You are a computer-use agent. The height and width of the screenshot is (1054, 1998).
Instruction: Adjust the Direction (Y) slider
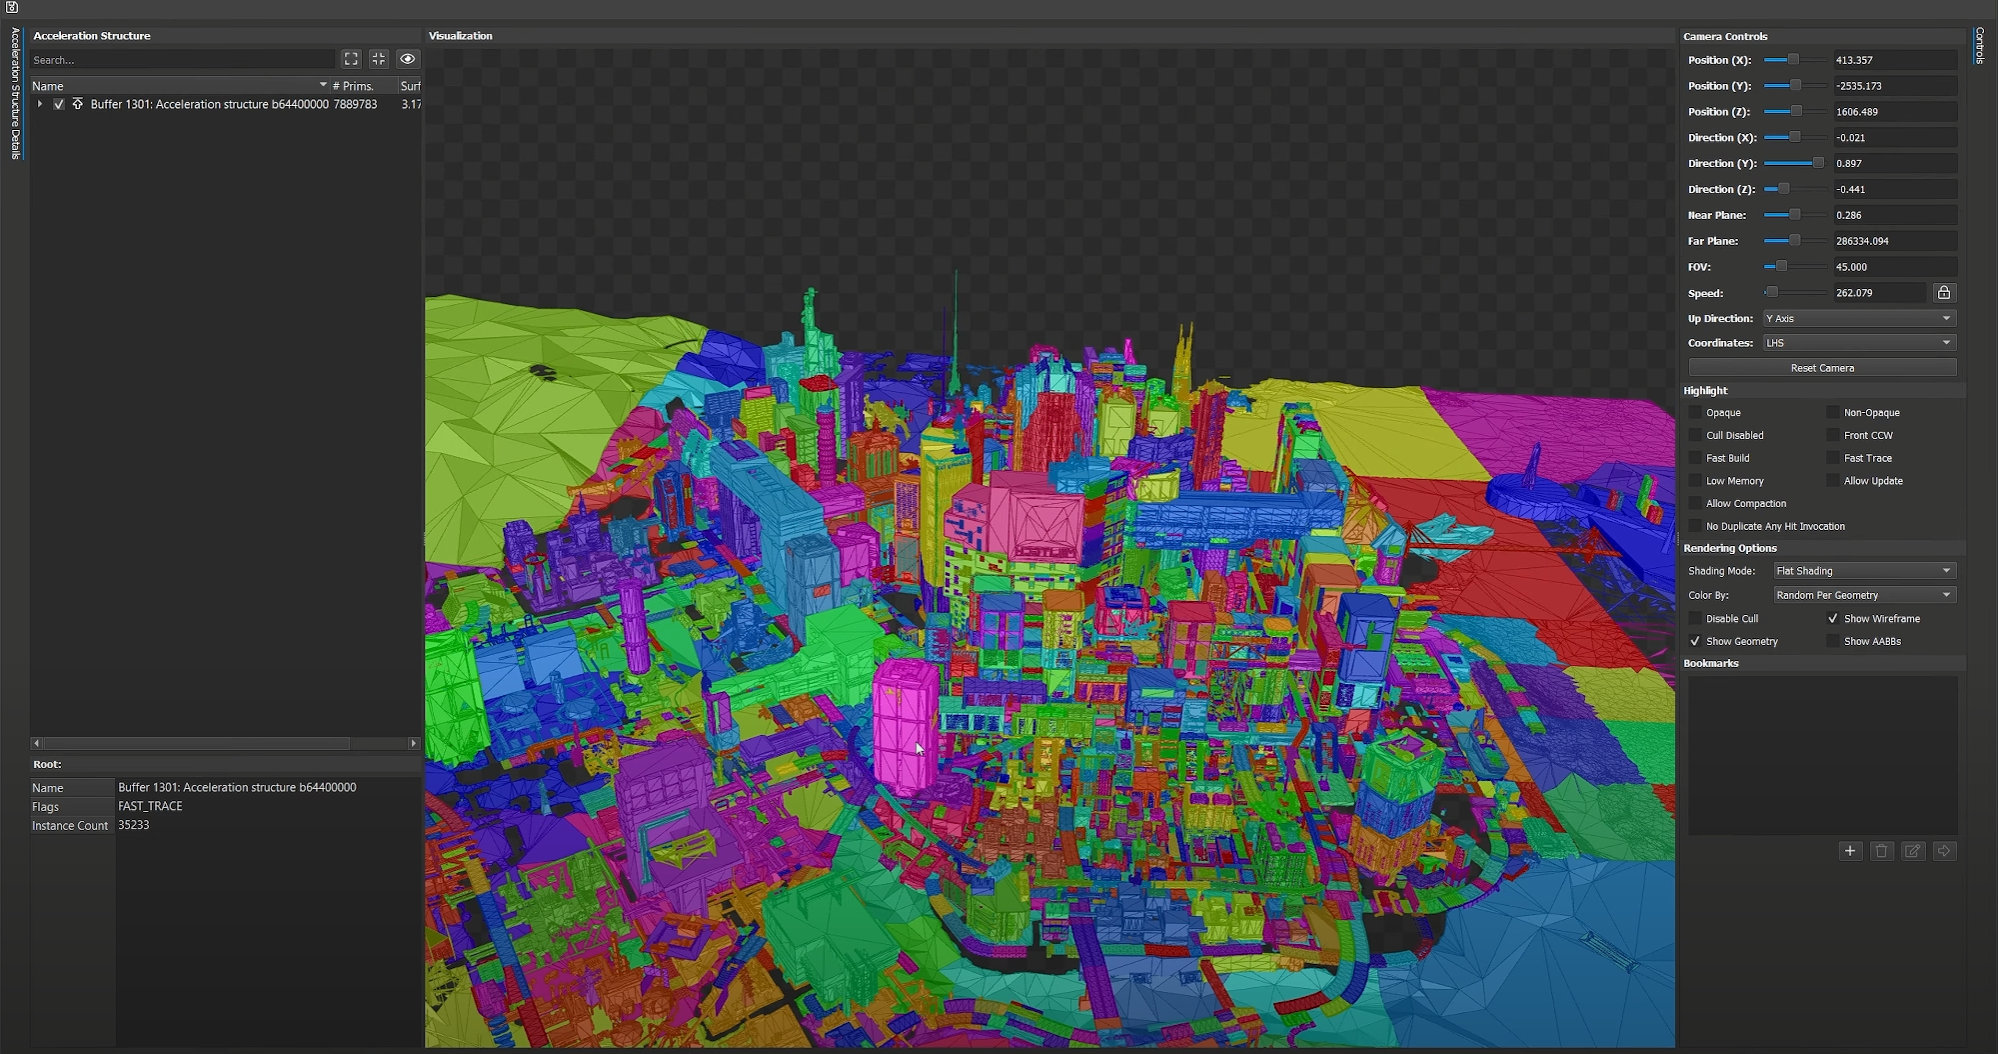point(1795,163)
